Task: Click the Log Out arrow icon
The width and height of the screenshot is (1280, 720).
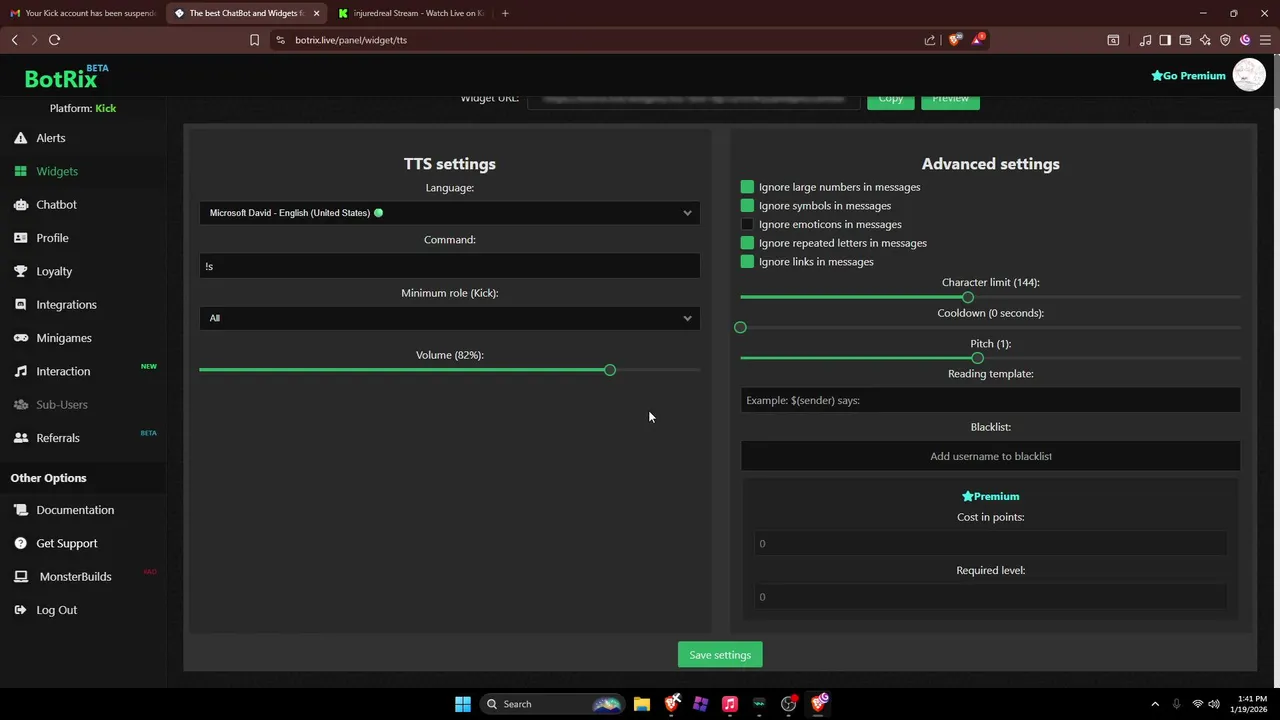Action: (x=20, y=610)
